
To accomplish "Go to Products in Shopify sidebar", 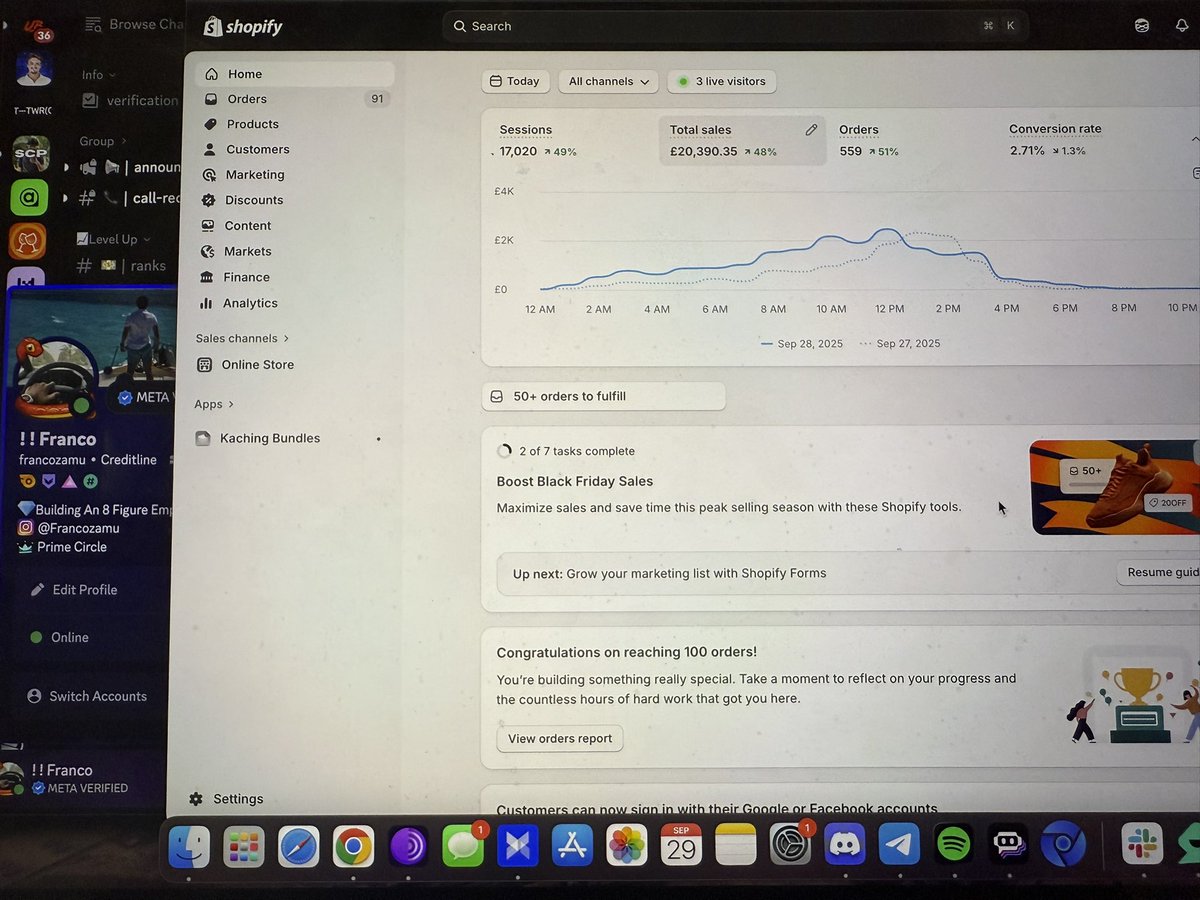I will coord(252,124).
